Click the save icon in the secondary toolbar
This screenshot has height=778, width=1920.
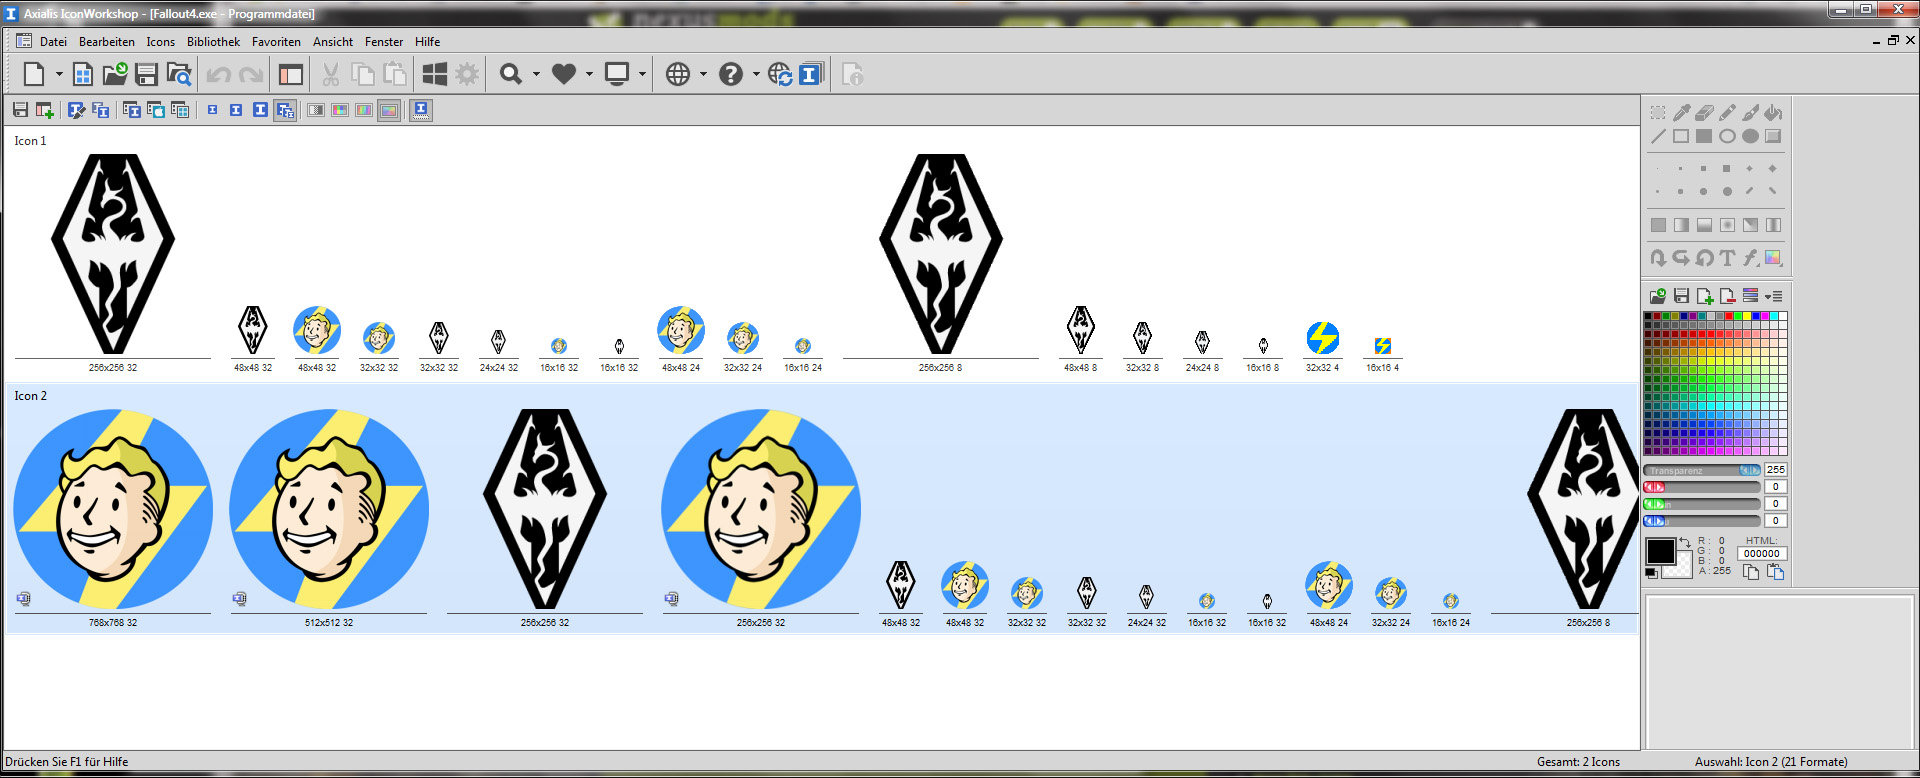click(x=20, y=110)
